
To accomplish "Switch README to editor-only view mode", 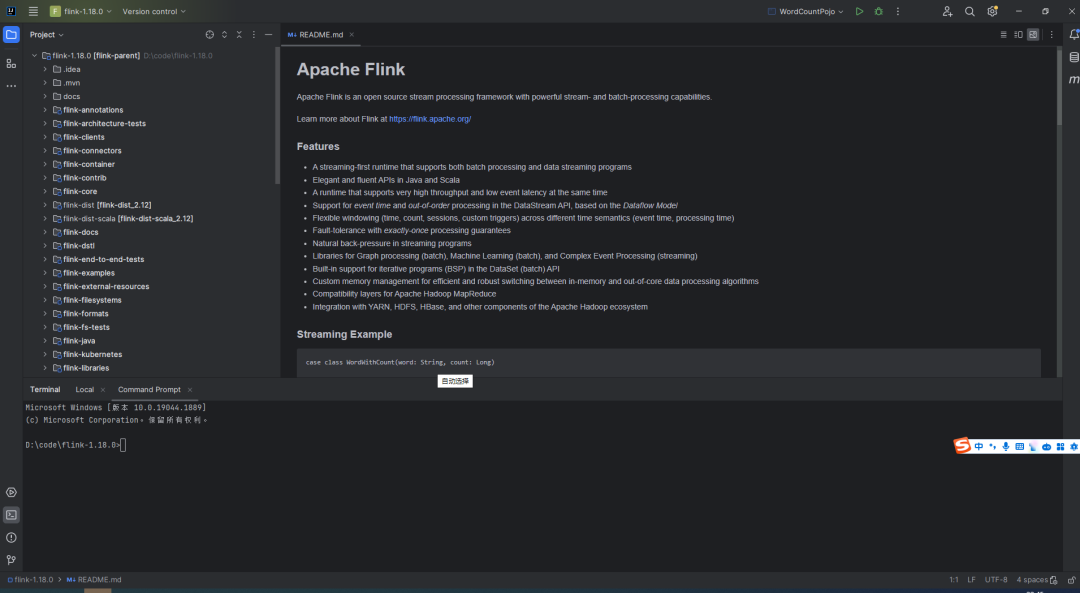I will click(1004, 34).
